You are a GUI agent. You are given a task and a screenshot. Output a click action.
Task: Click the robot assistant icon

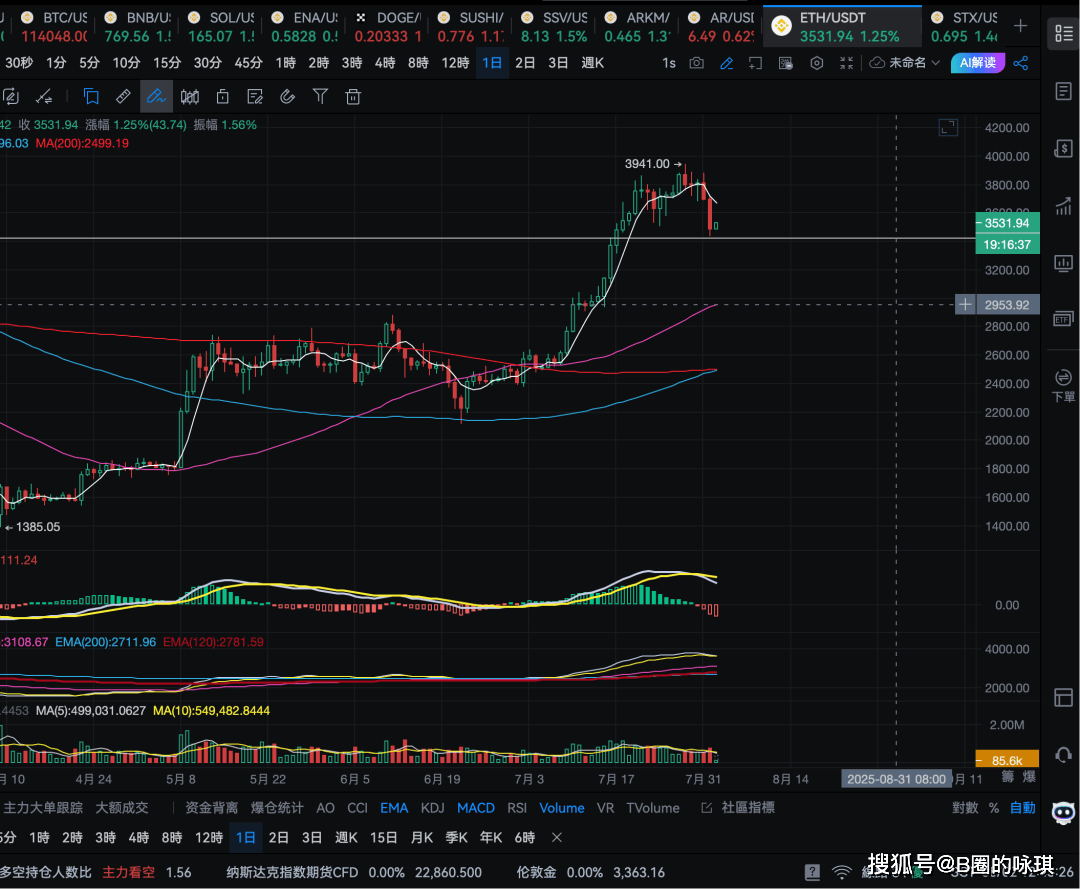(x=1063, y=812)
